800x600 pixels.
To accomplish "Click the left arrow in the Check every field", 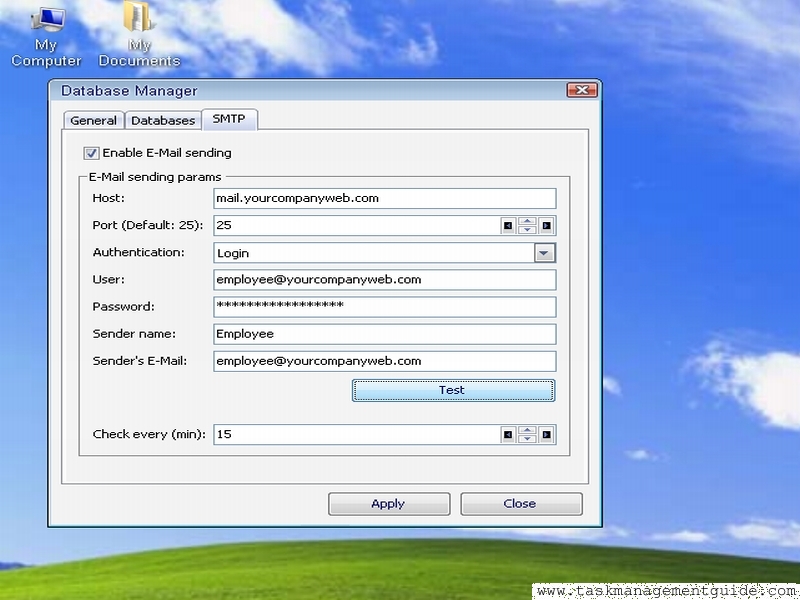I will pos(508,435).
